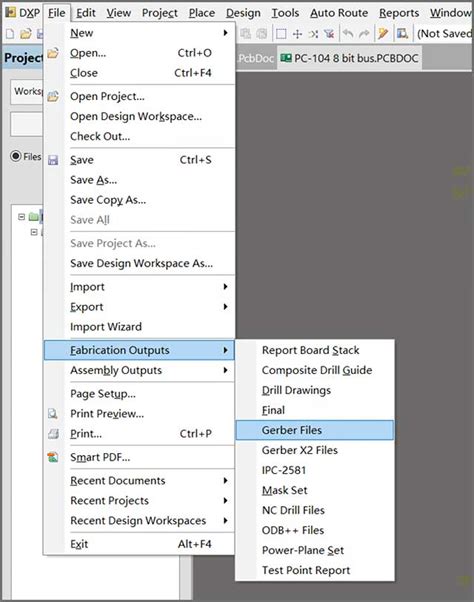Collapse the top project tree node
474x602 pixels.
click(x=21, y=217)
